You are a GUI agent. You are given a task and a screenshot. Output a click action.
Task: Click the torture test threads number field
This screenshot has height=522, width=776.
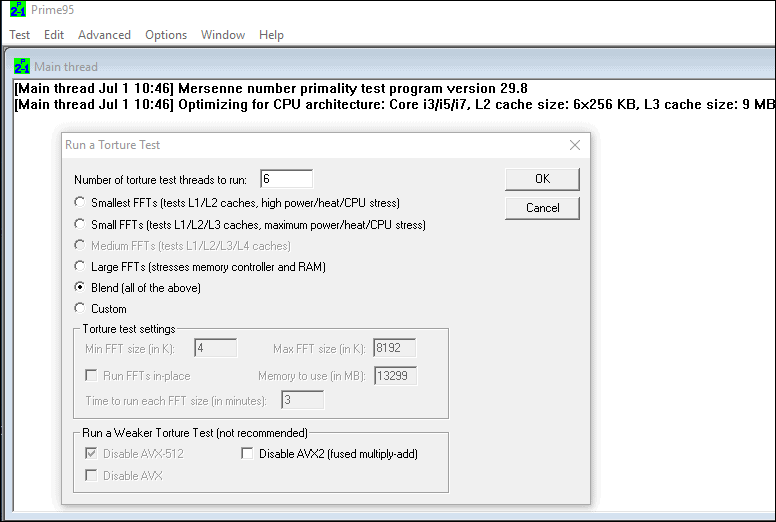[x=287, y=179]
